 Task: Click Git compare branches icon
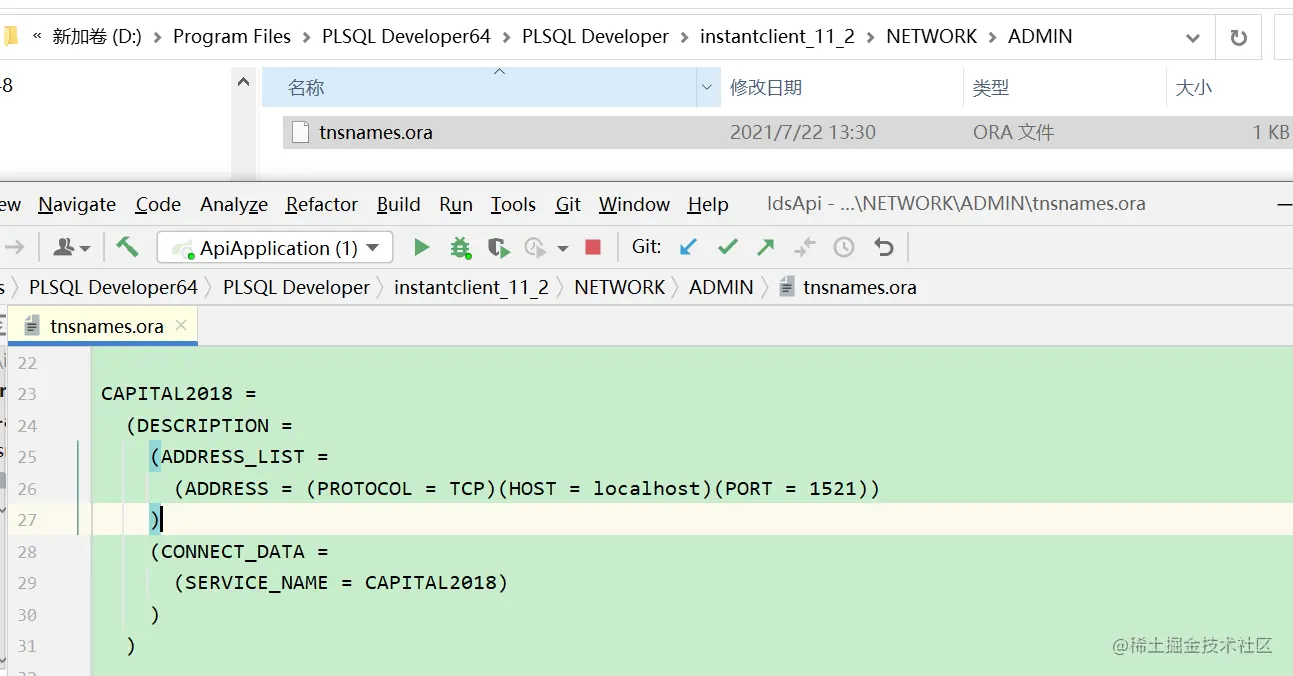(x=805, y=247)
